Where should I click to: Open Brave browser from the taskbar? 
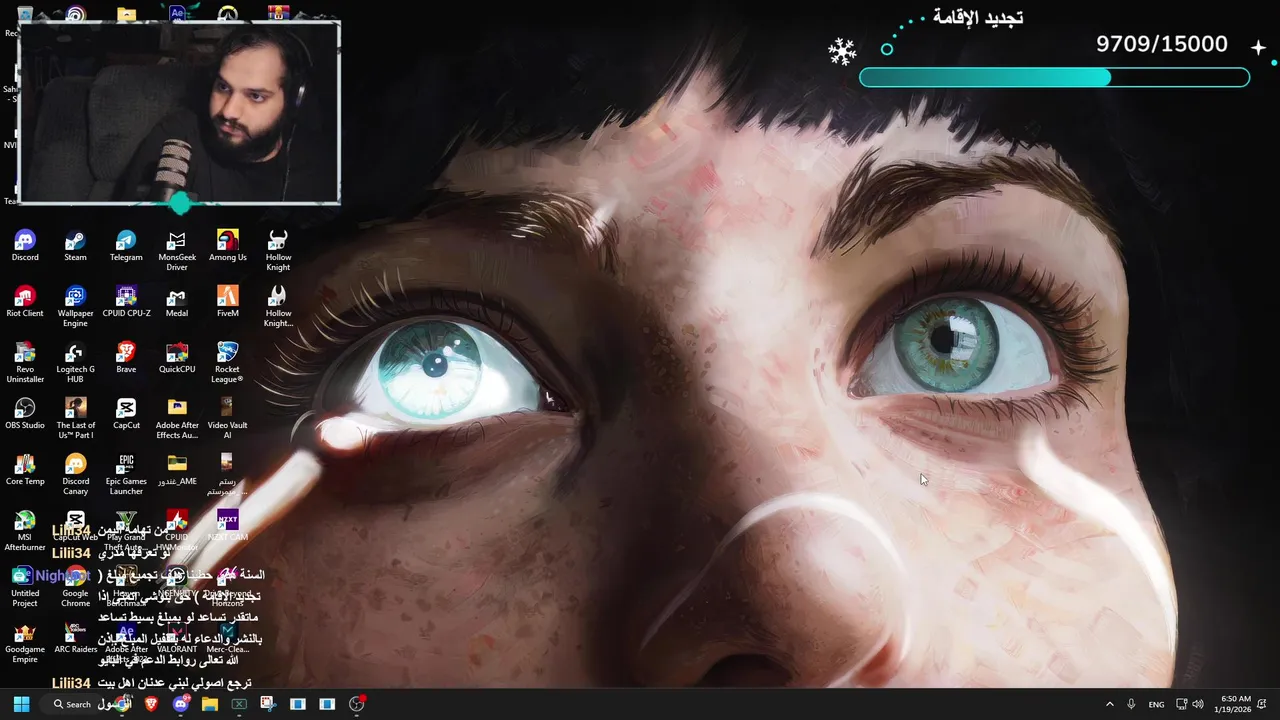[x=152, y=704]
